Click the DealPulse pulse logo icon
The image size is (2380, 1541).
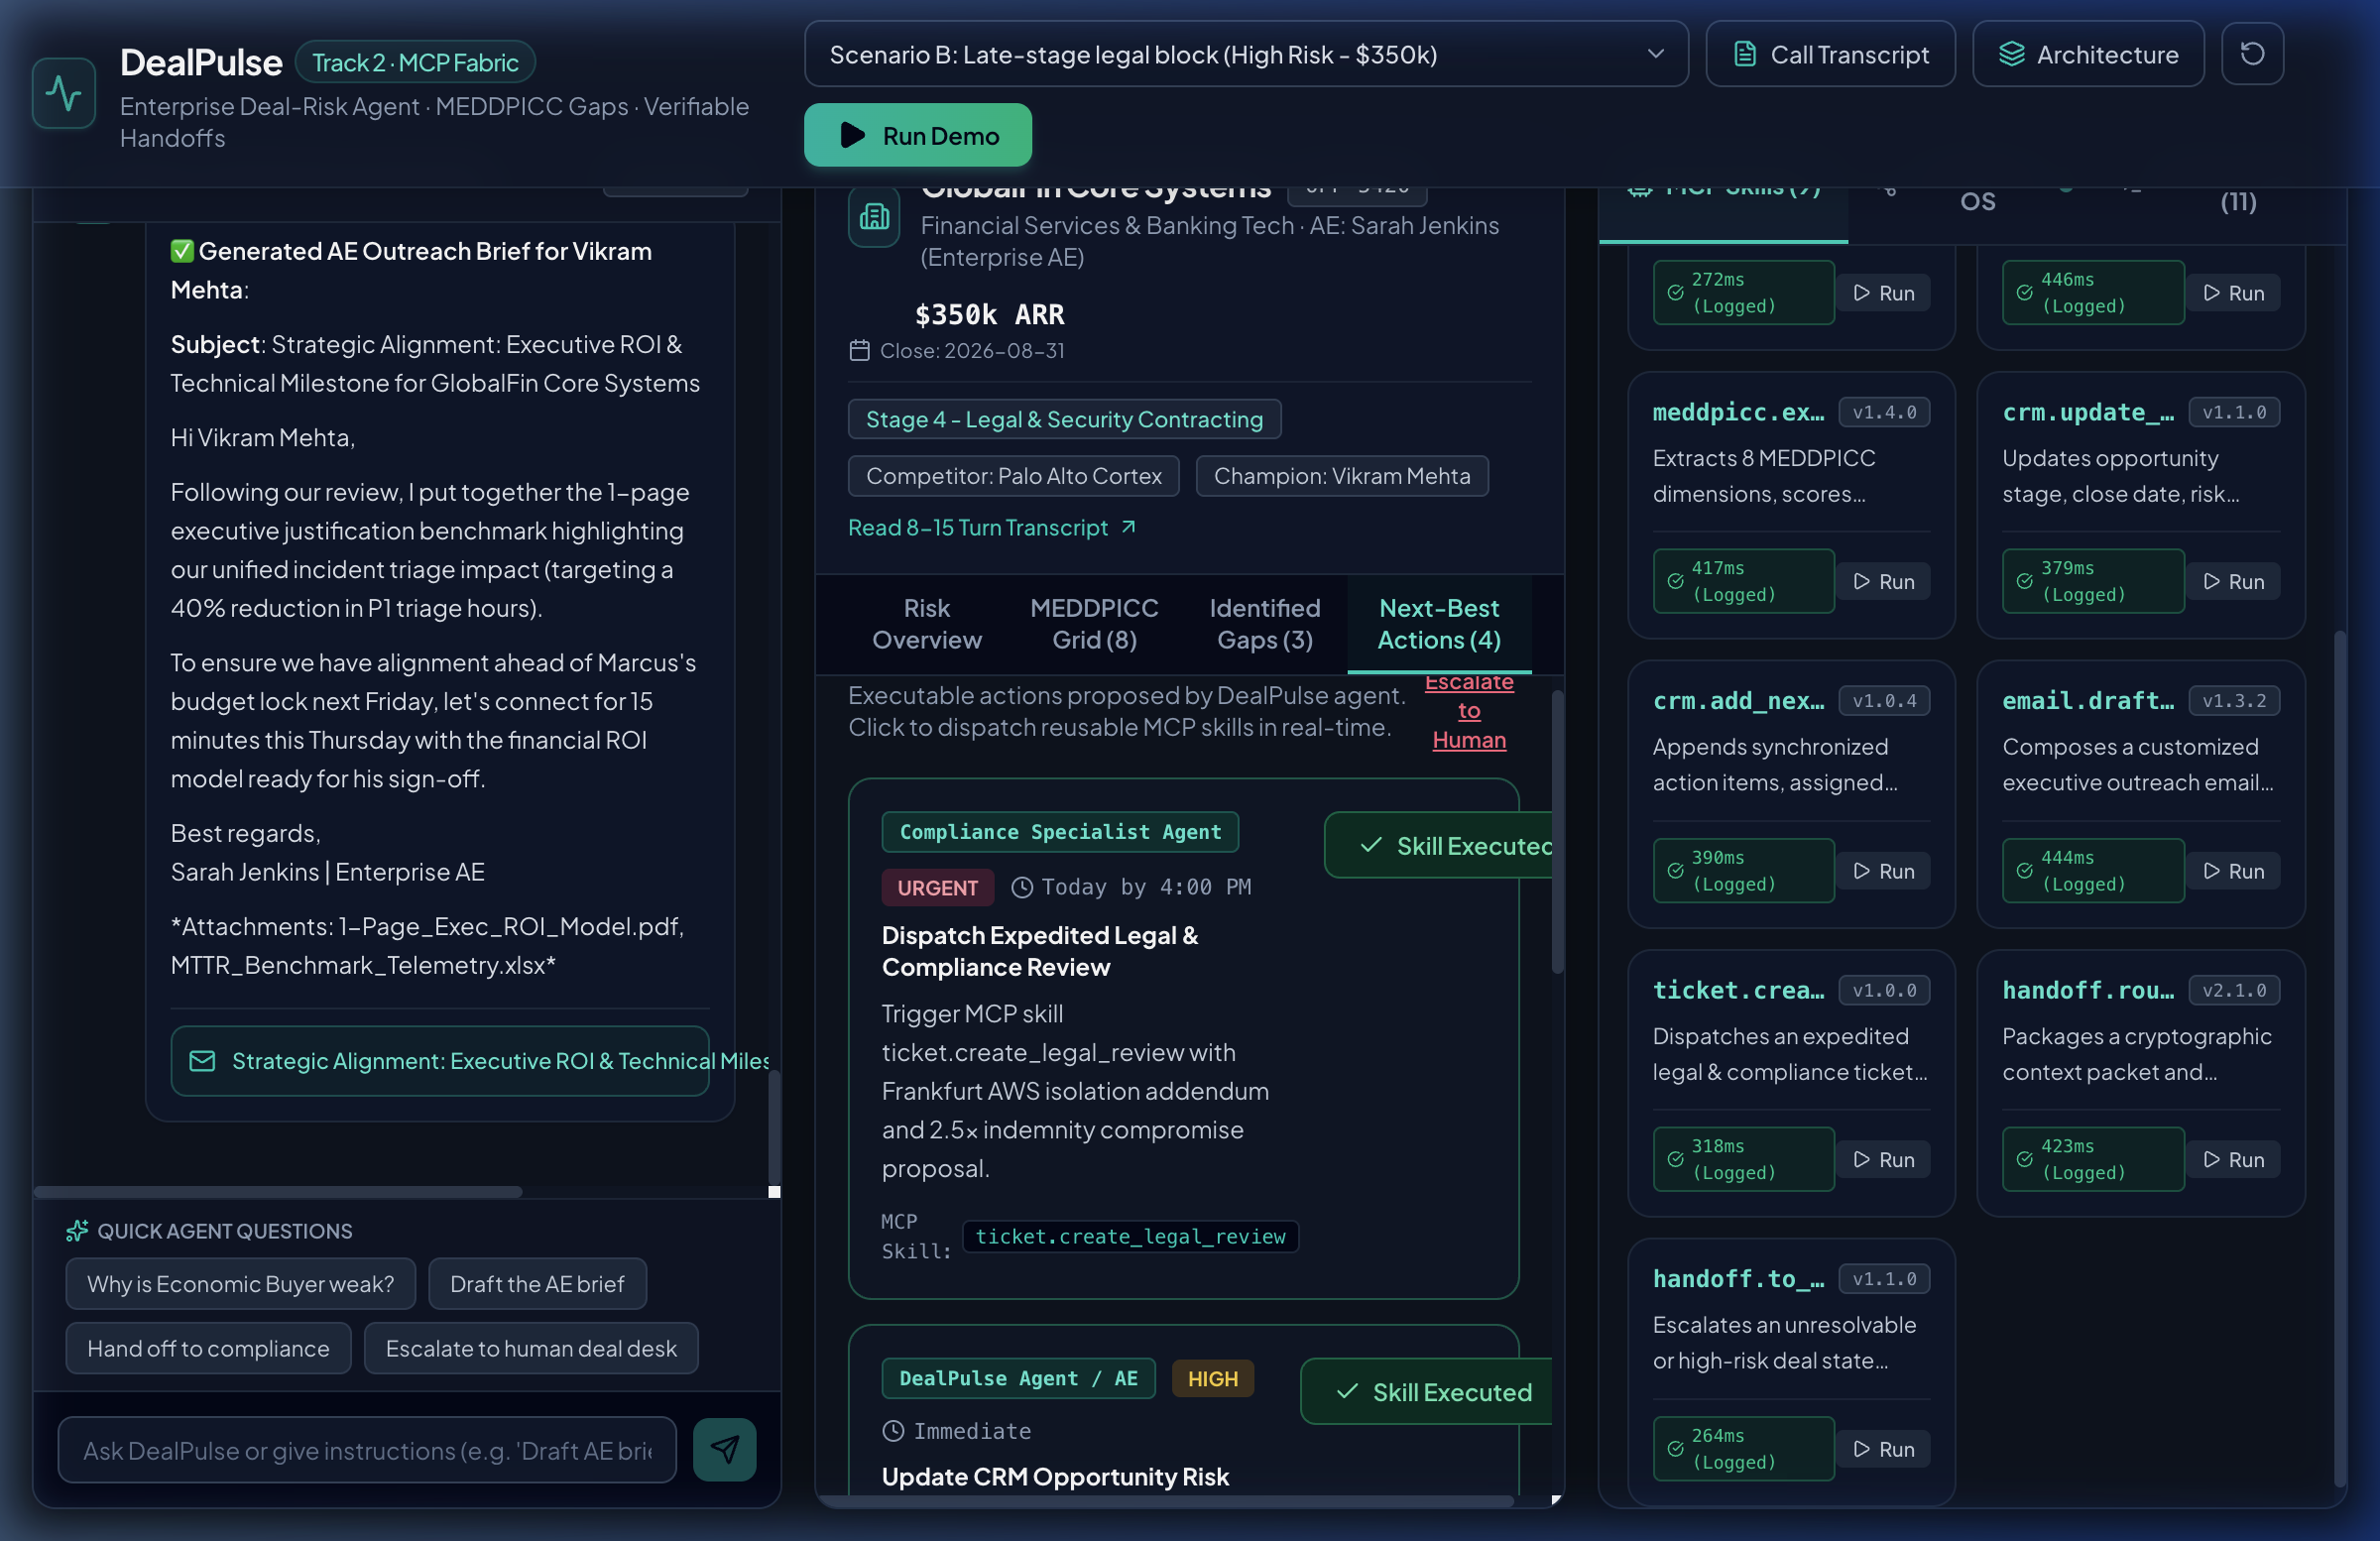(x=64, y=93)
